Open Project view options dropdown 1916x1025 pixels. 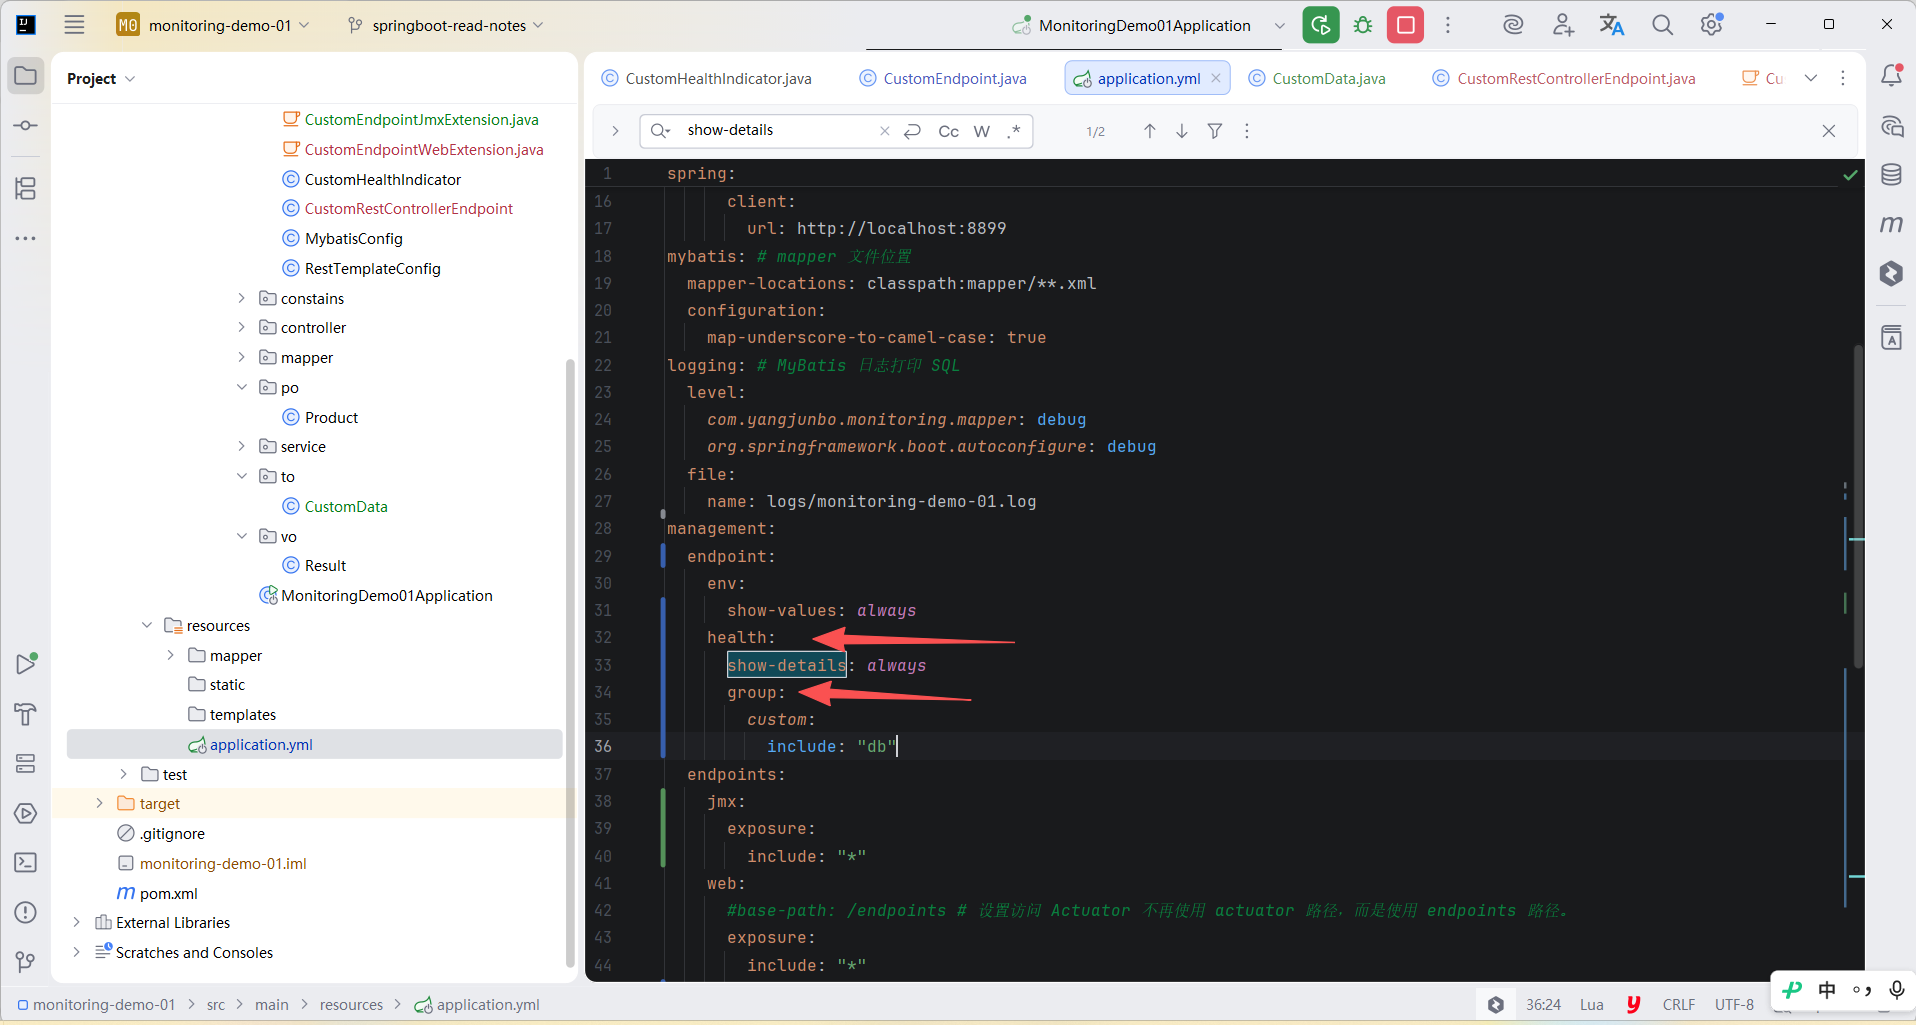(130, 78)
